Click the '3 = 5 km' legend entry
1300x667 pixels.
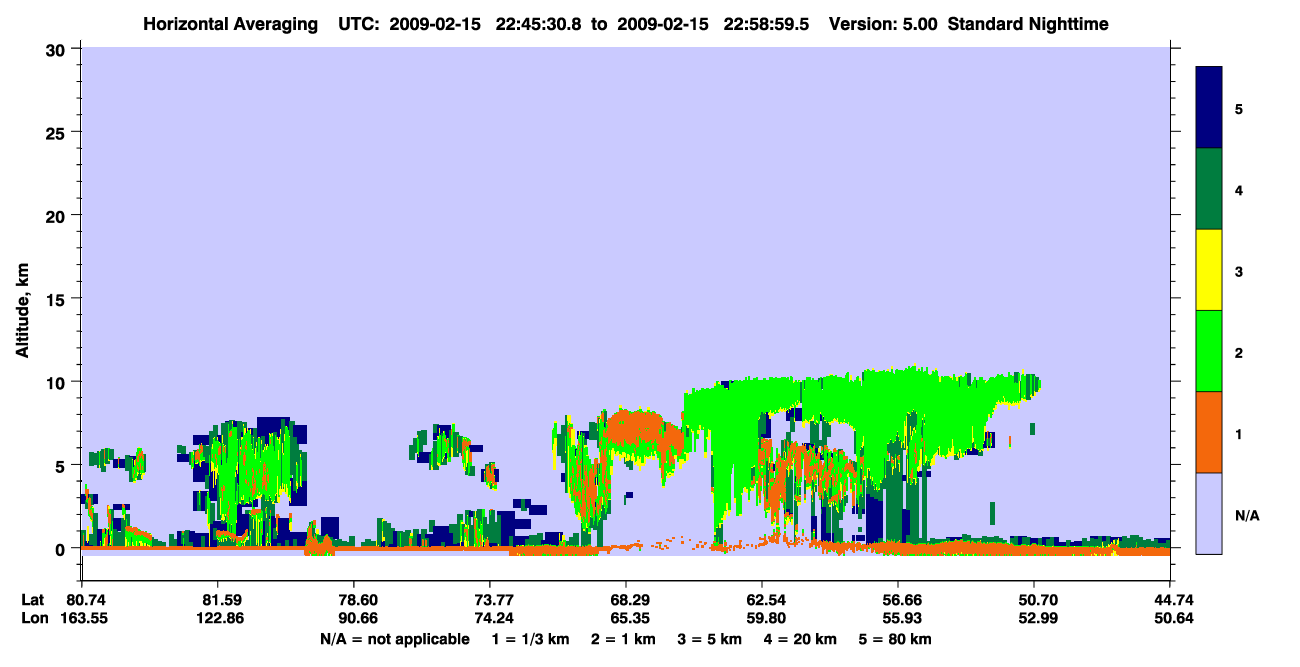coord(711,639)
